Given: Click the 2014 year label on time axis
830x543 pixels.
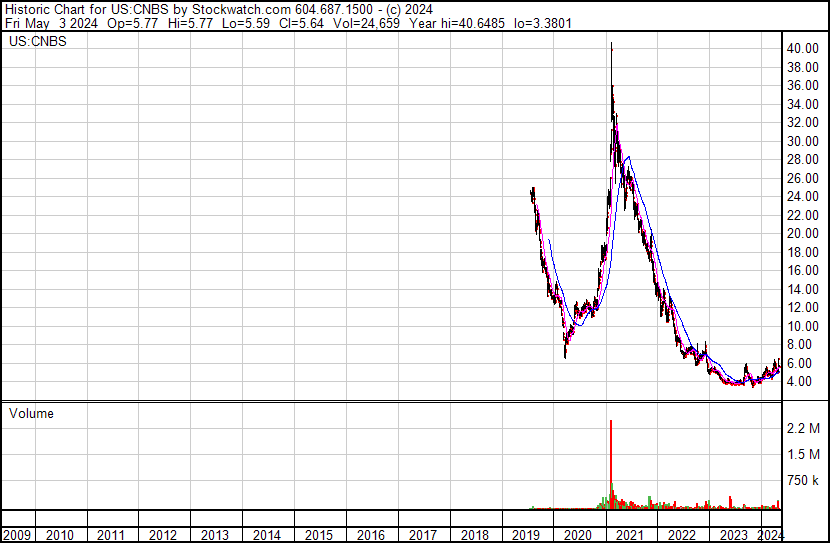Looking at the screenshot, I should pos(267,535).
